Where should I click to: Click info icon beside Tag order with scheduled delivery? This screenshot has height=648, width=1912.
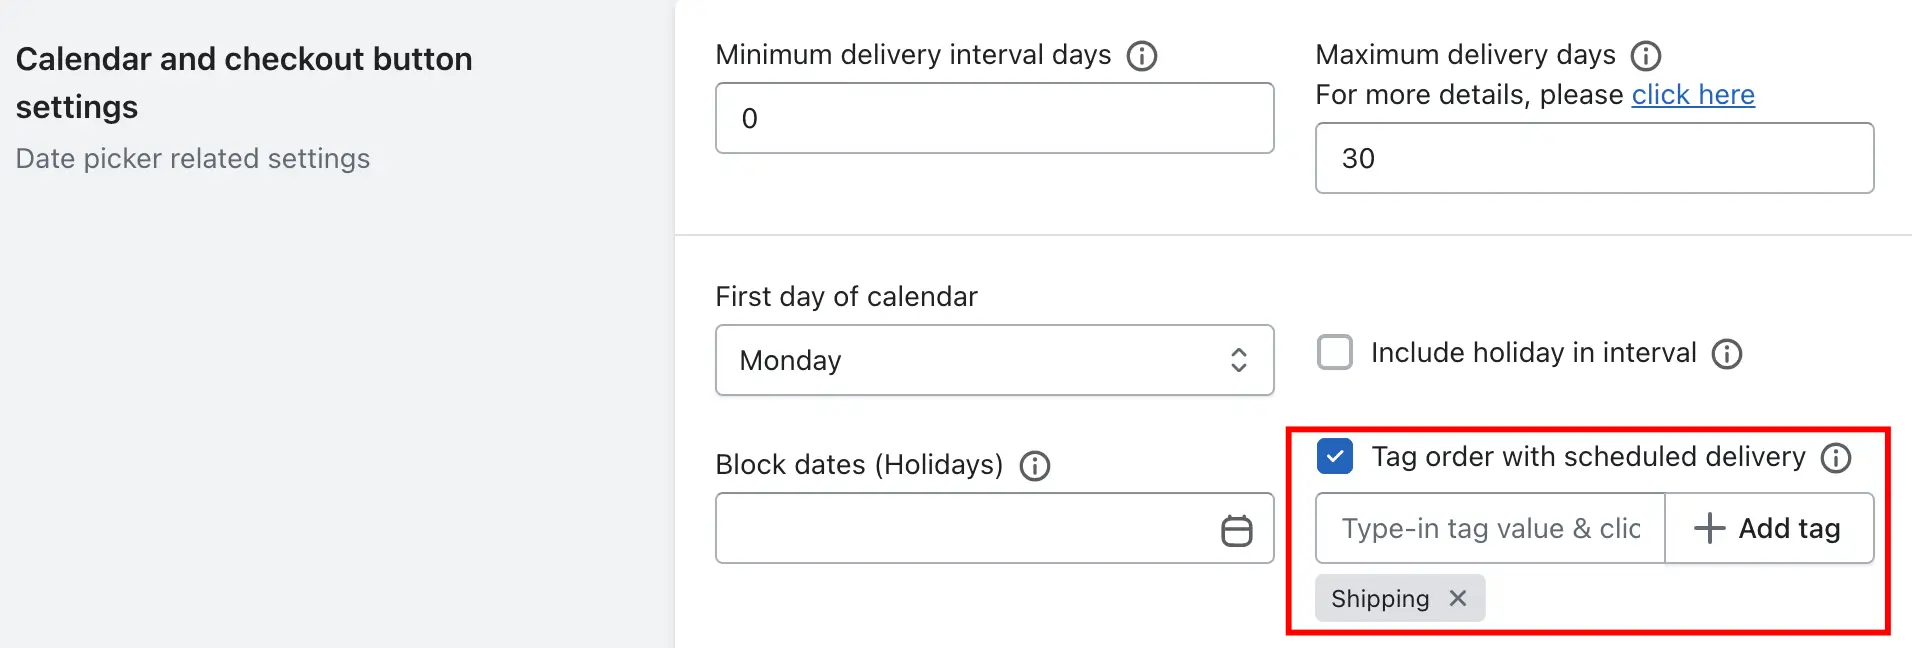click(x=1835, y=458)
